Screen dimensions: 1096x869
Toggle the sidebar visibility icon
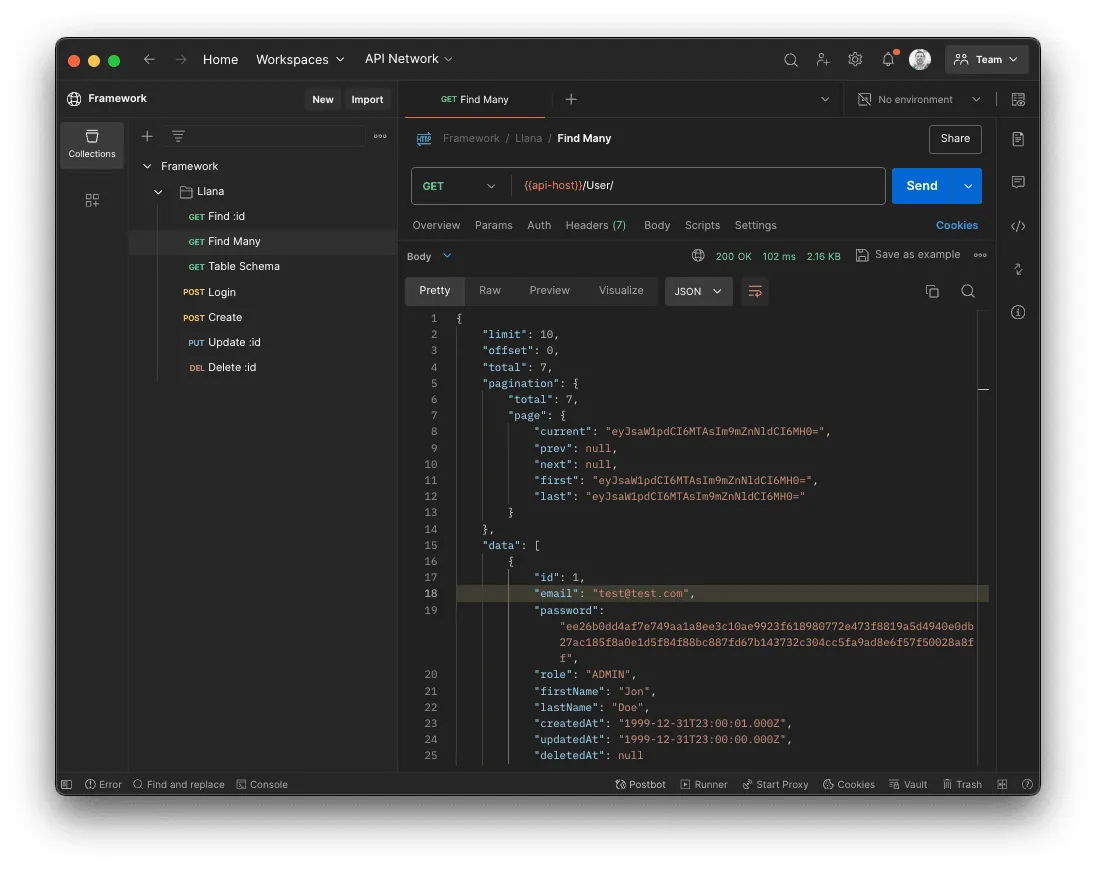[x=66, y=784]
